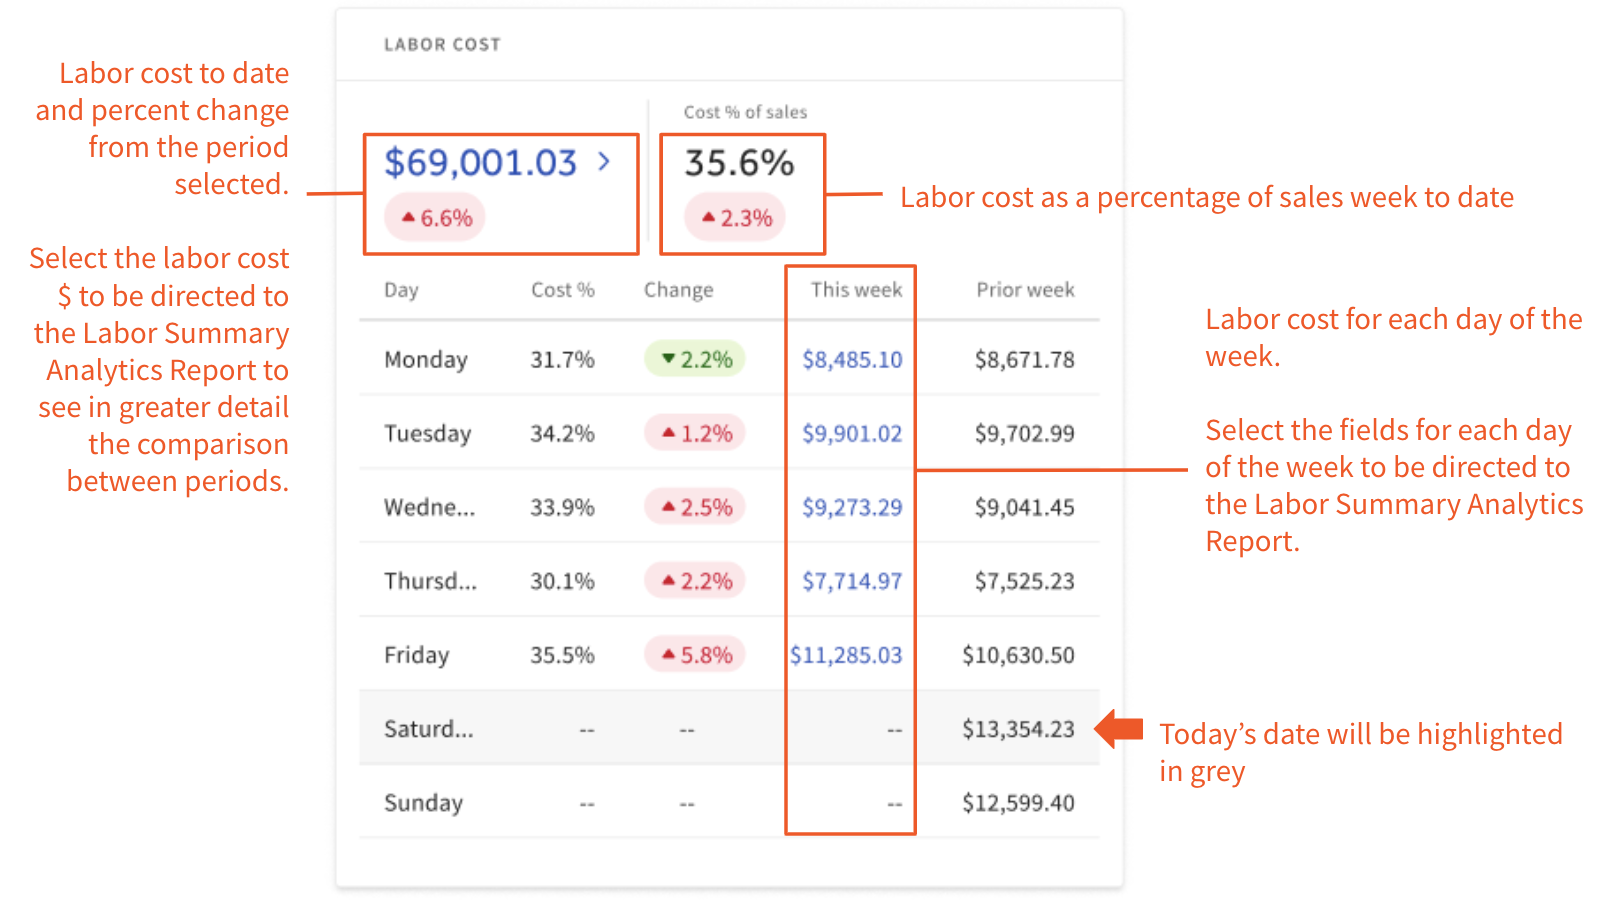
Task: Click Friday's 5.8% increase arrow icon
Action: [669, 654]
